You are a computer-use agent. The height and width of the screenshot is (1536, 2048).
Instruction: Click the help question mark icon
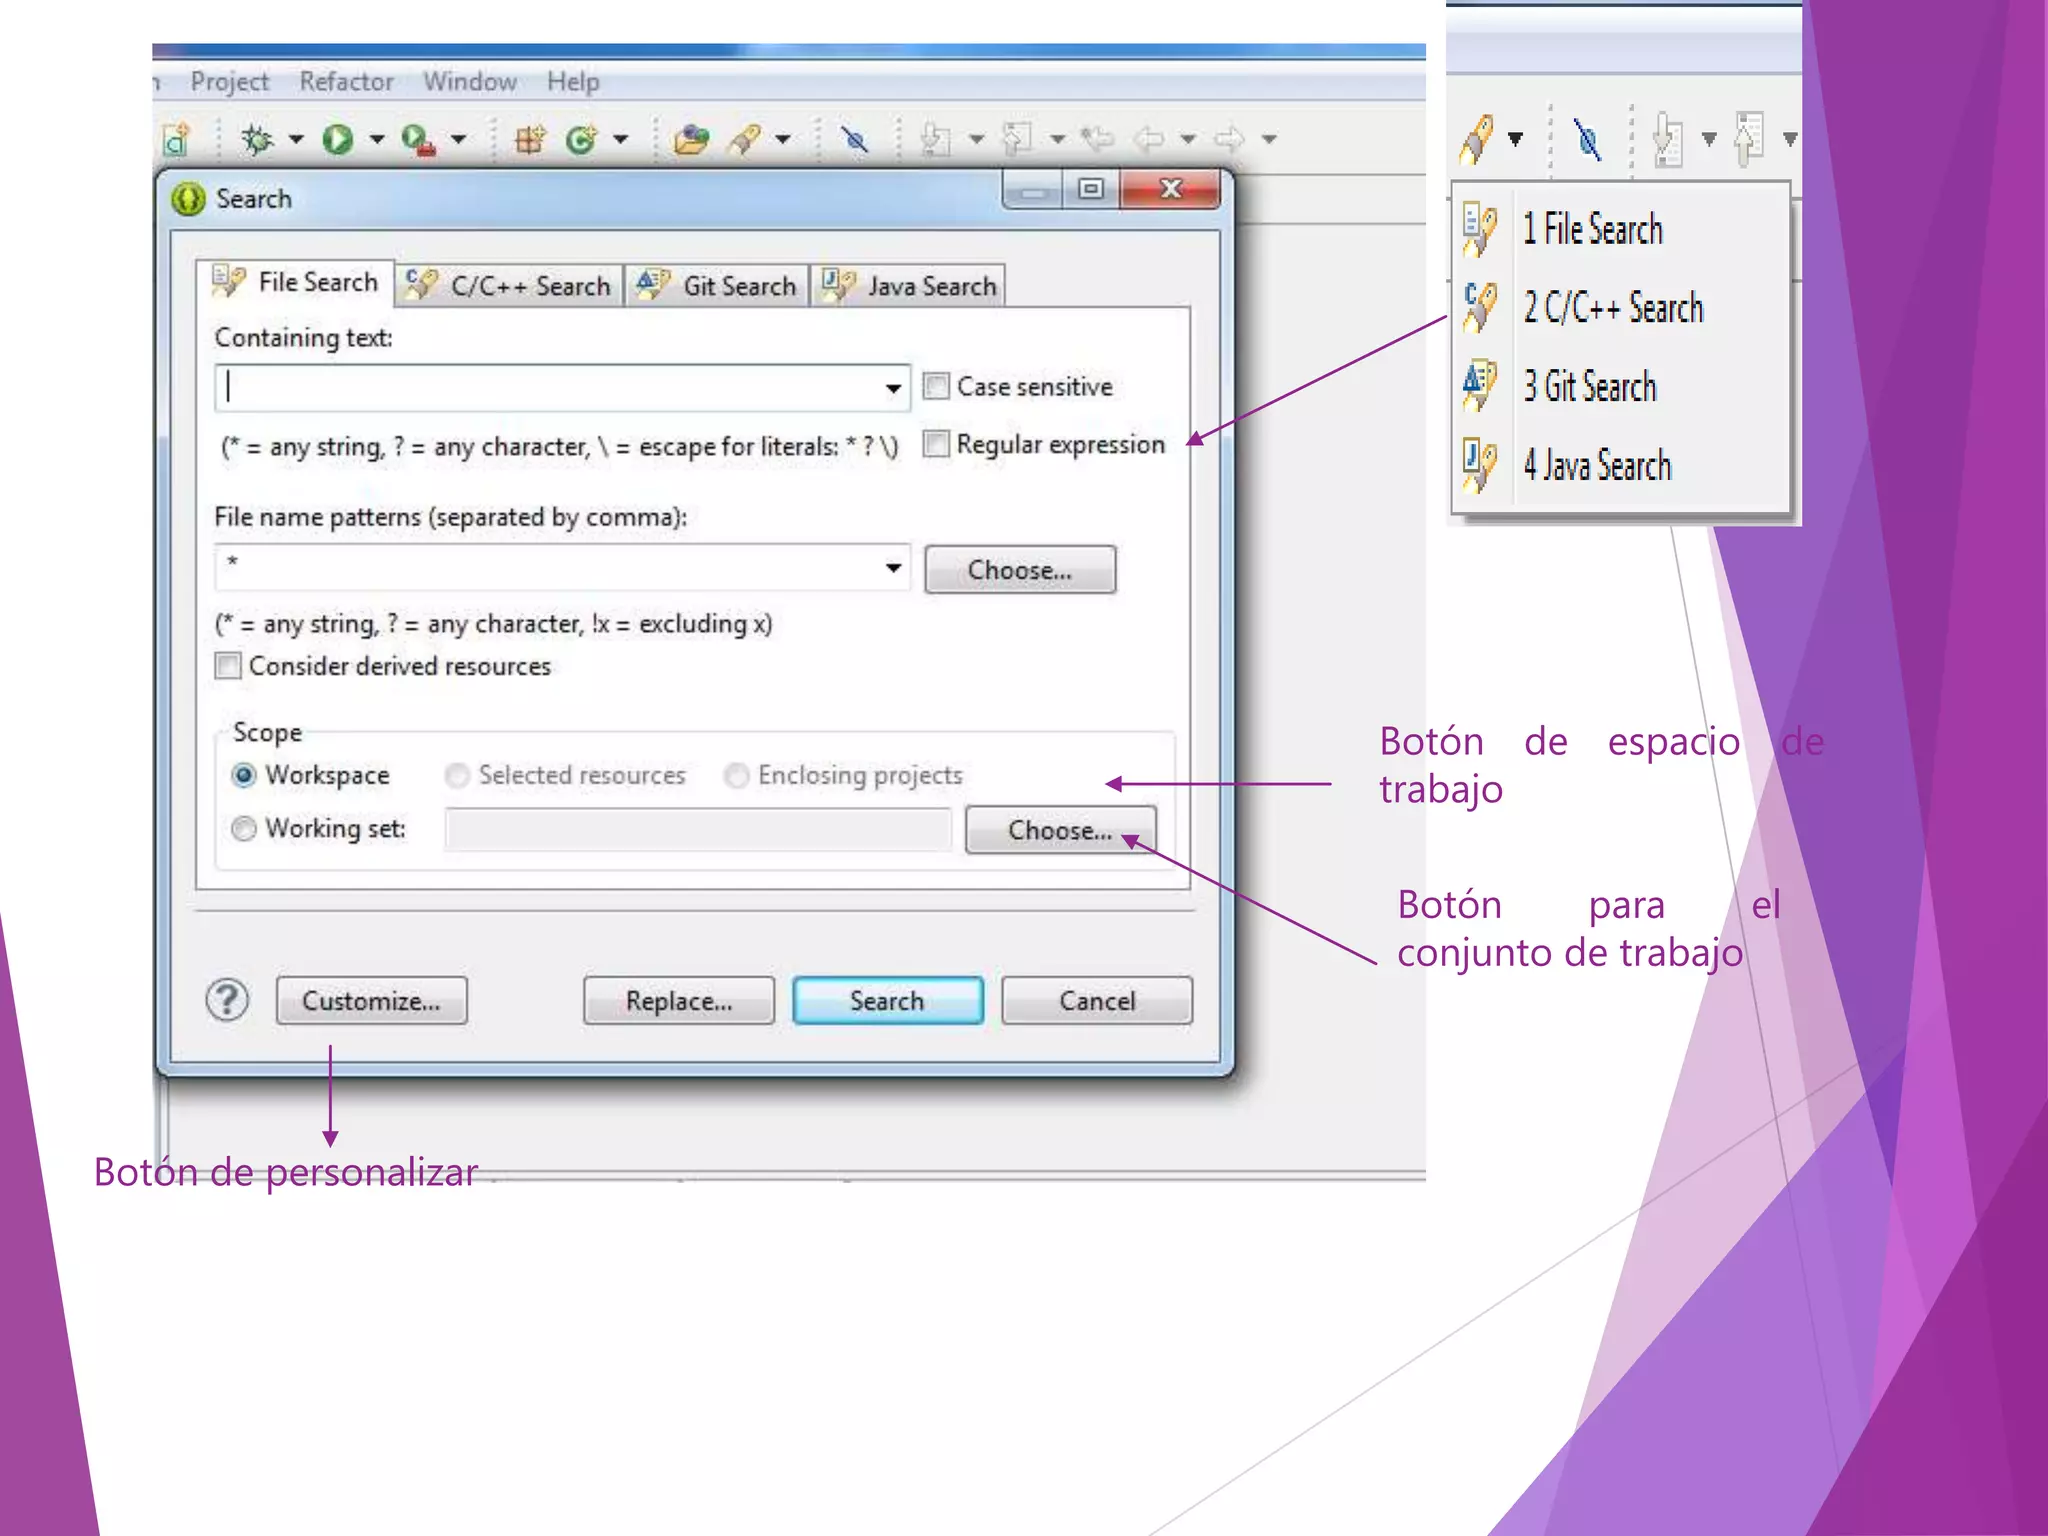point(227,1000)
